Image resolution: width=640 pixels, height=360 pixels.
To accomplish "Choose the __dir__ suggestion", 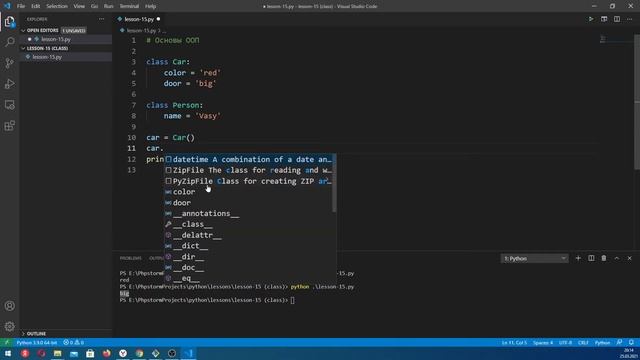I will 249,257.
